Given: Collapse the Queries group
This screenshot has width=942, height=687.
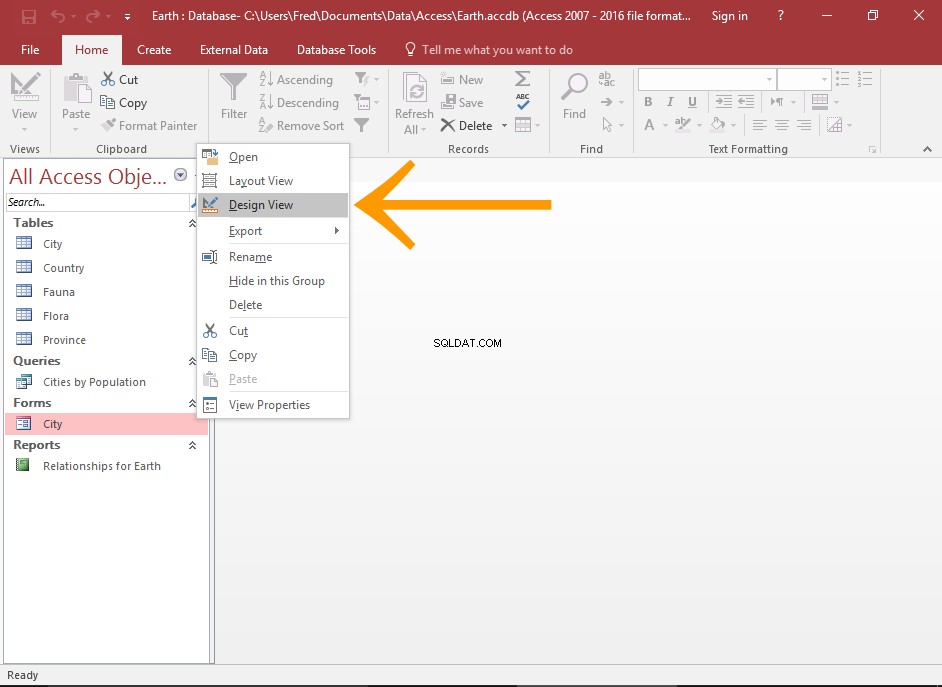Looking at the screenshot, I should tap(192, 362).
